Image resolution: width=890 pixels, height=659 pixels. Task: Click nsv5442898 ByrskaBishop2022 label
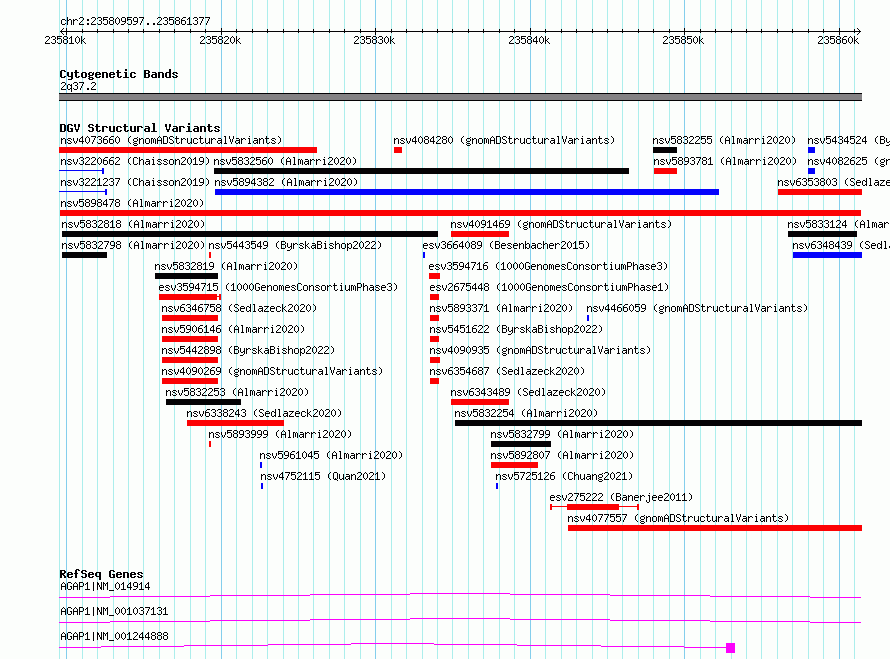(x=248, y=350)
